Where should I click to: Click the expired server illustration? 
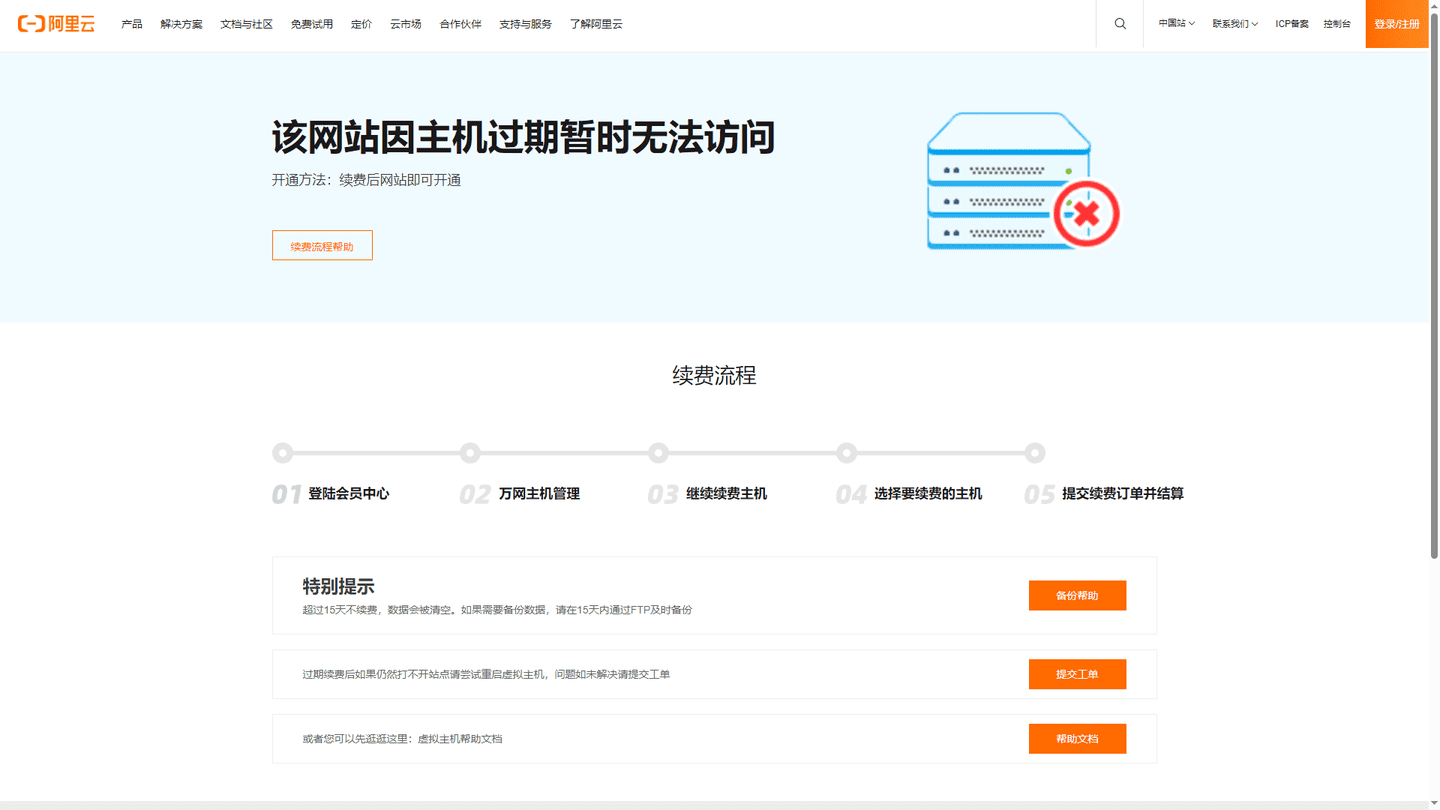[x=1023, y=181]
